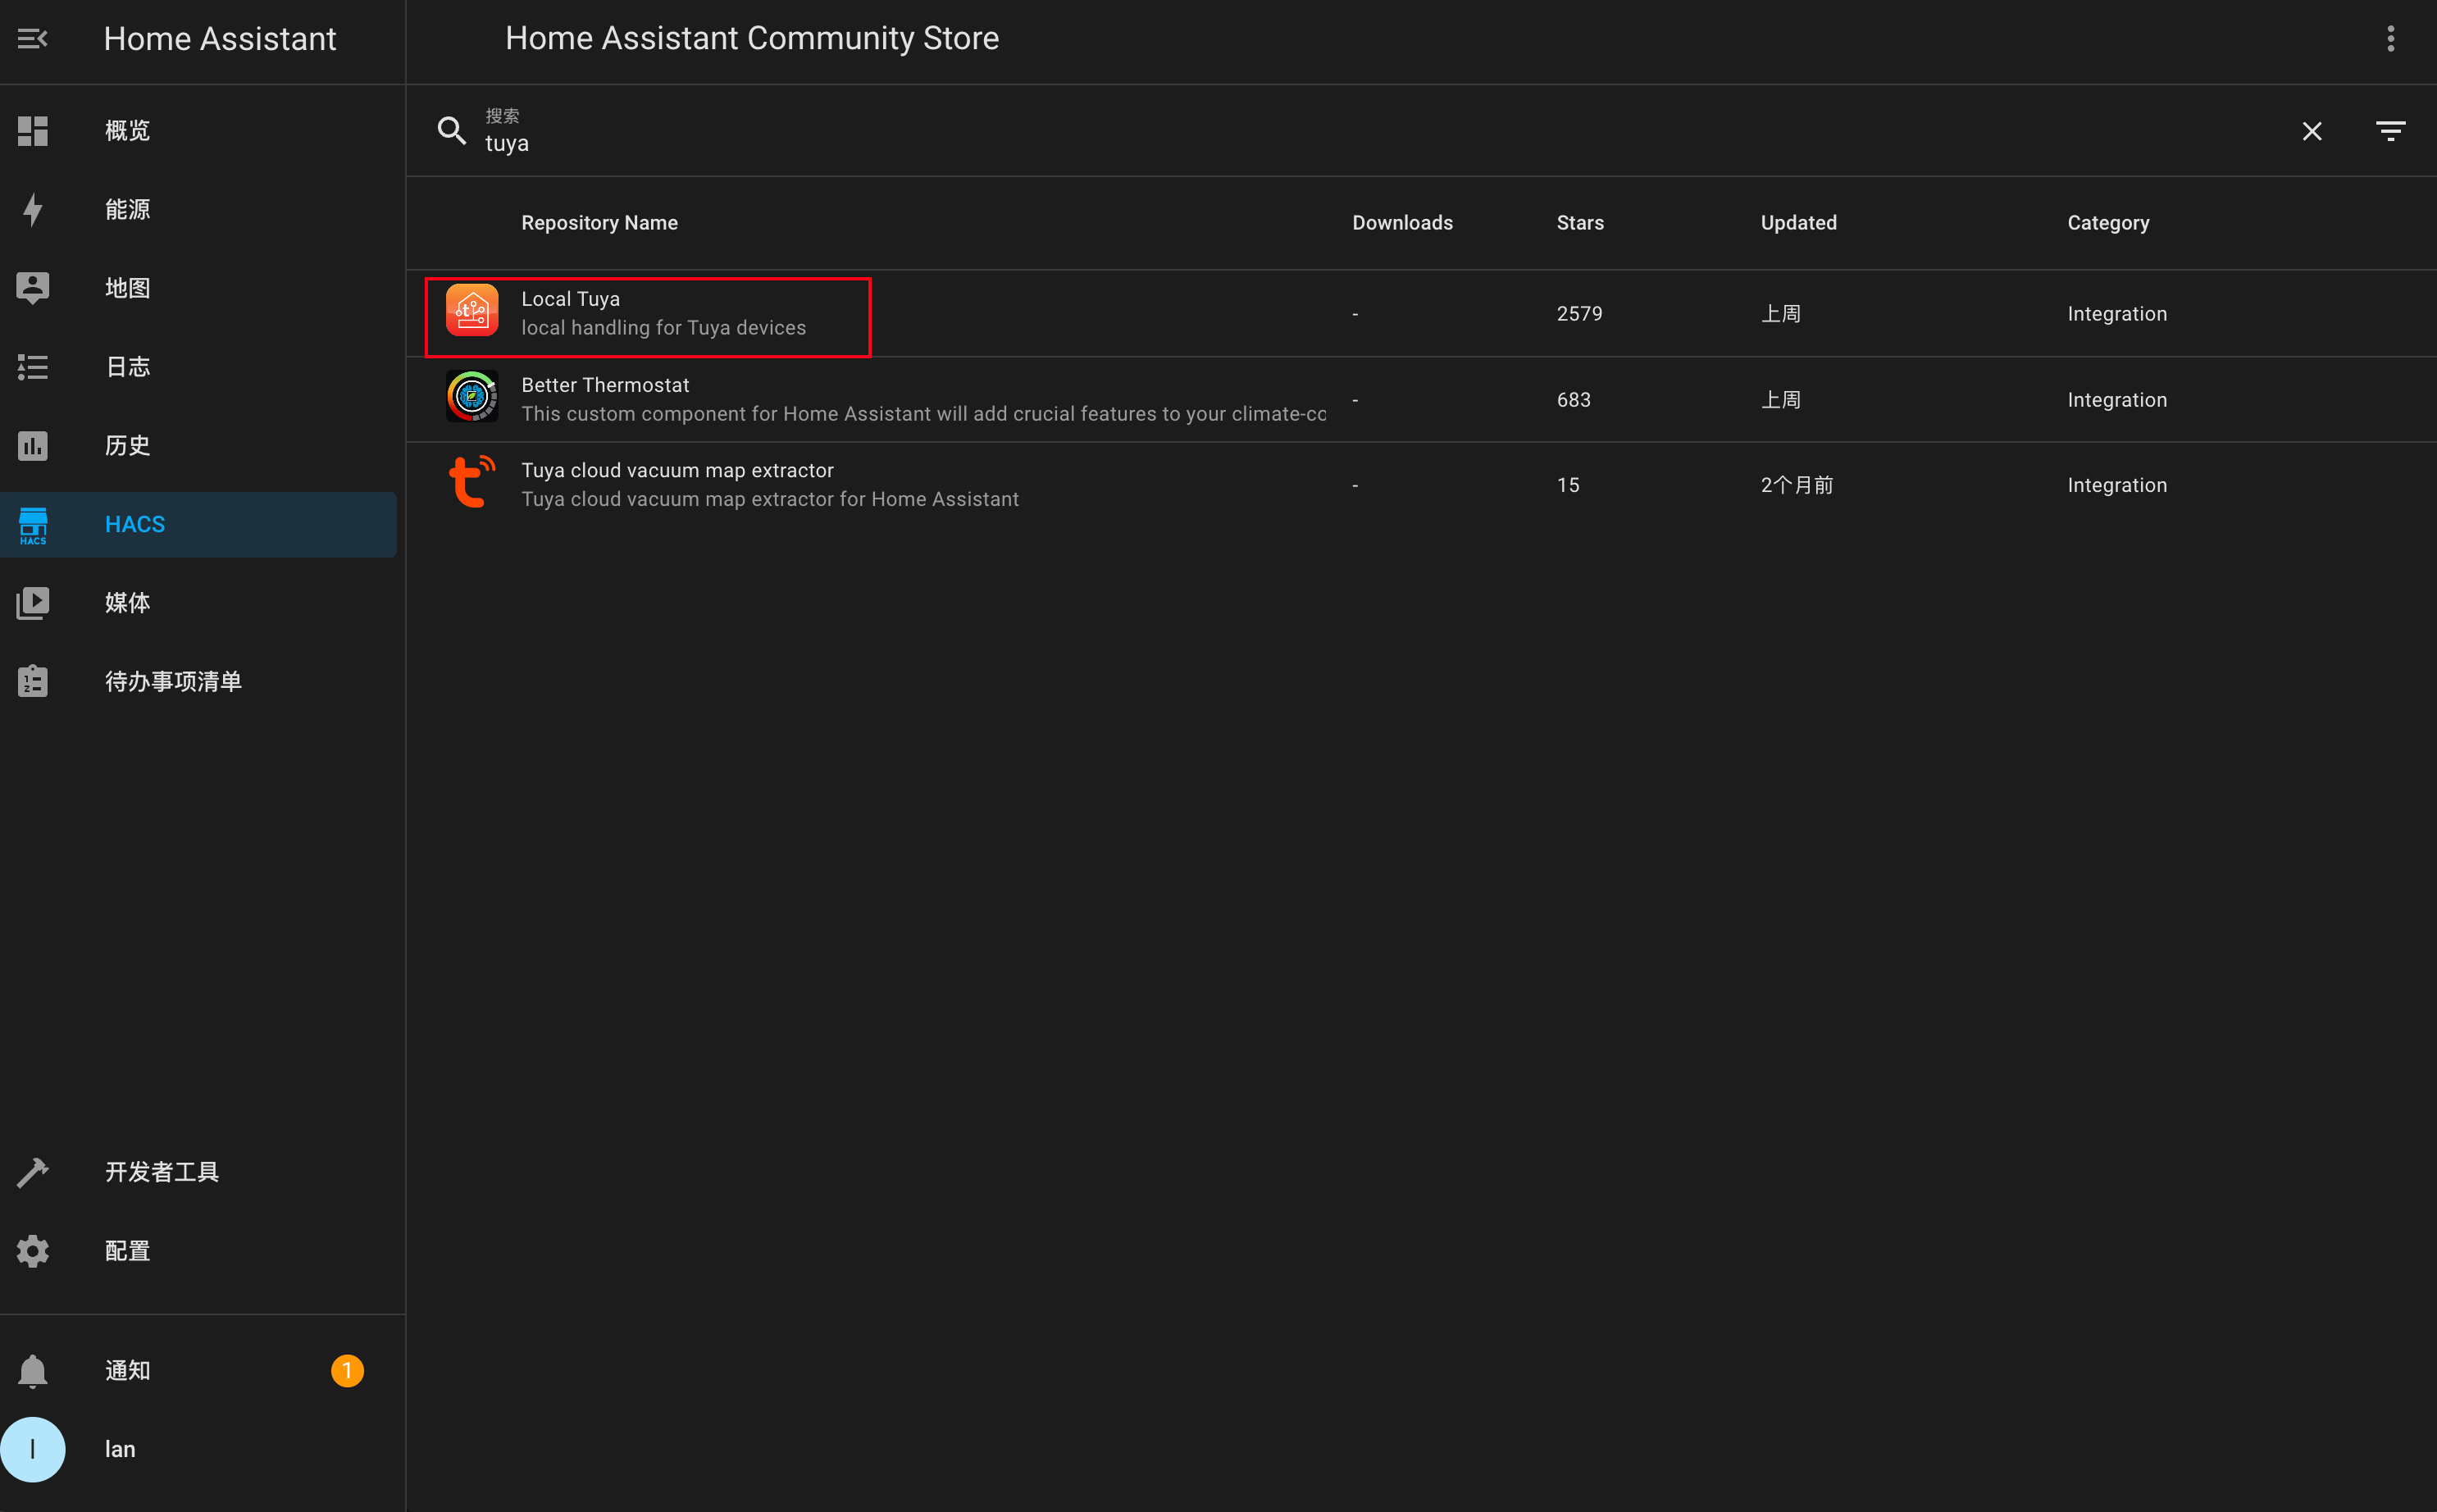Click 上周 updated cell for Better Thermostat
The image size is (2437, 1512).
tap(1780, 400)
